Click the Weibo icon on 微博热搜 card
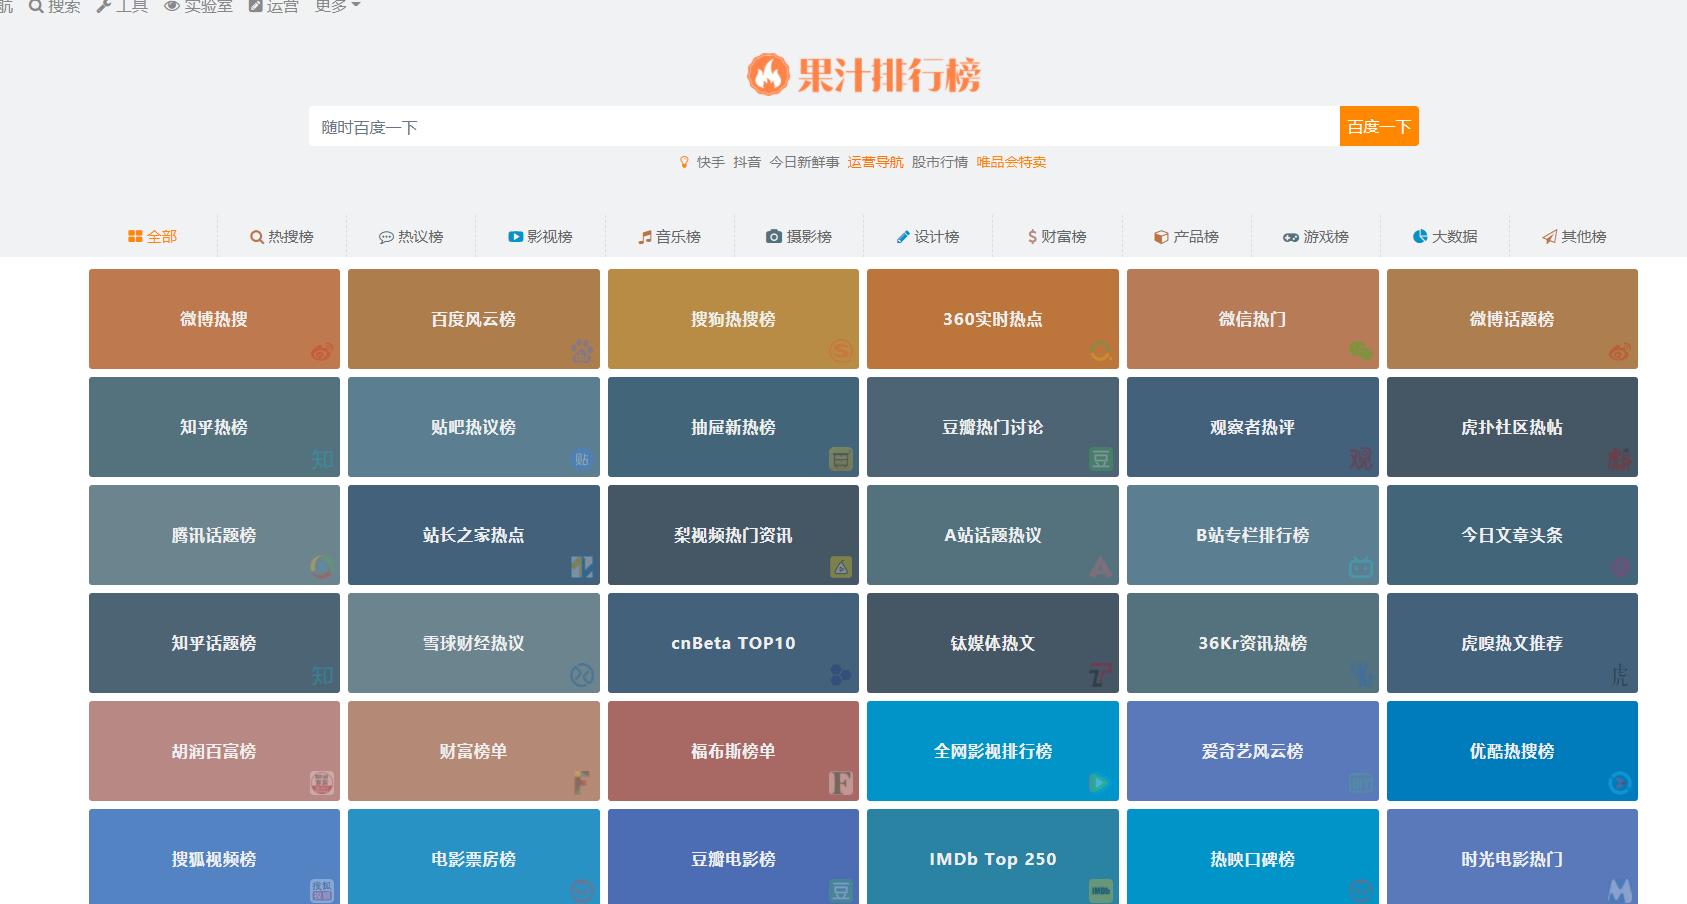Viewport: 1687px width, 904px height. [321, 352]
